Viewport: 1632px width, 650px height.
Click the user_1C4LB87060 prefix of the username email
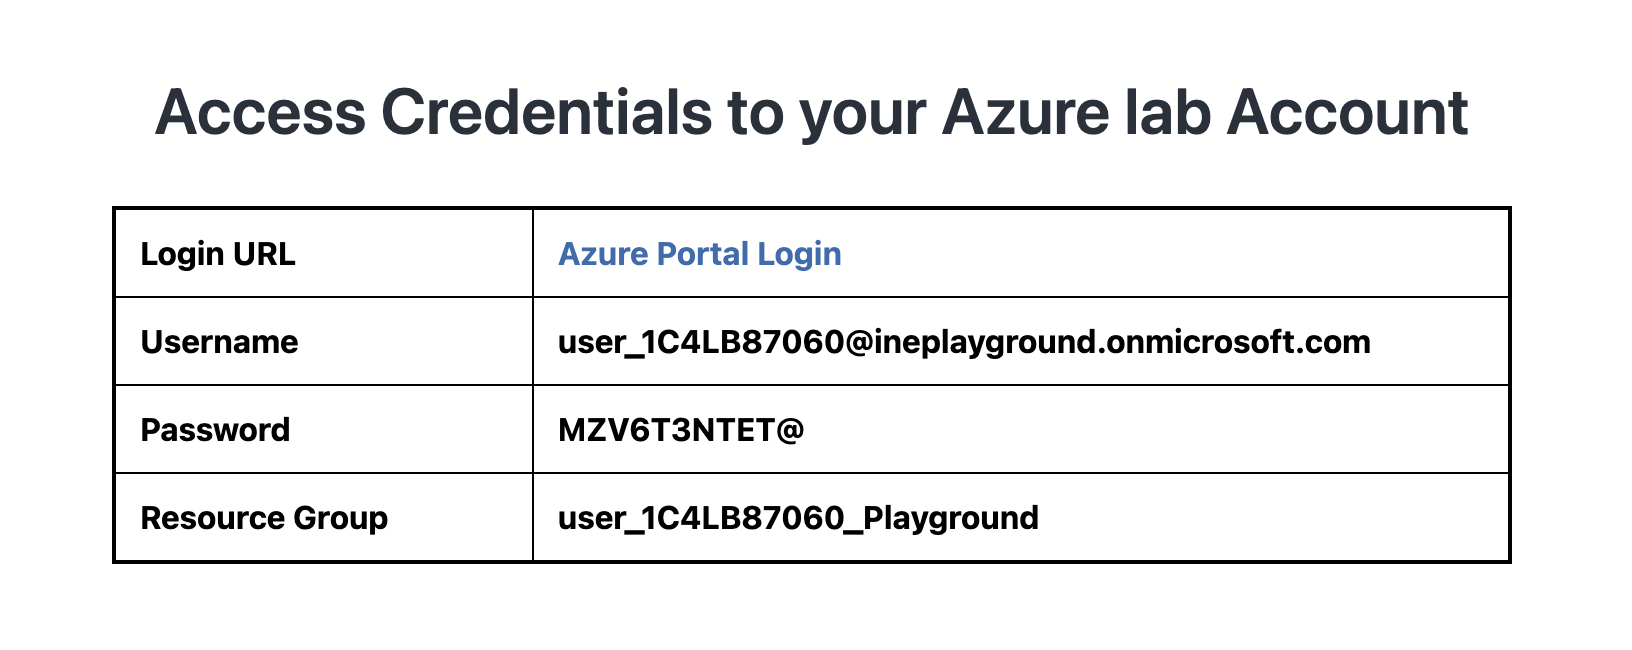[701, 342]
